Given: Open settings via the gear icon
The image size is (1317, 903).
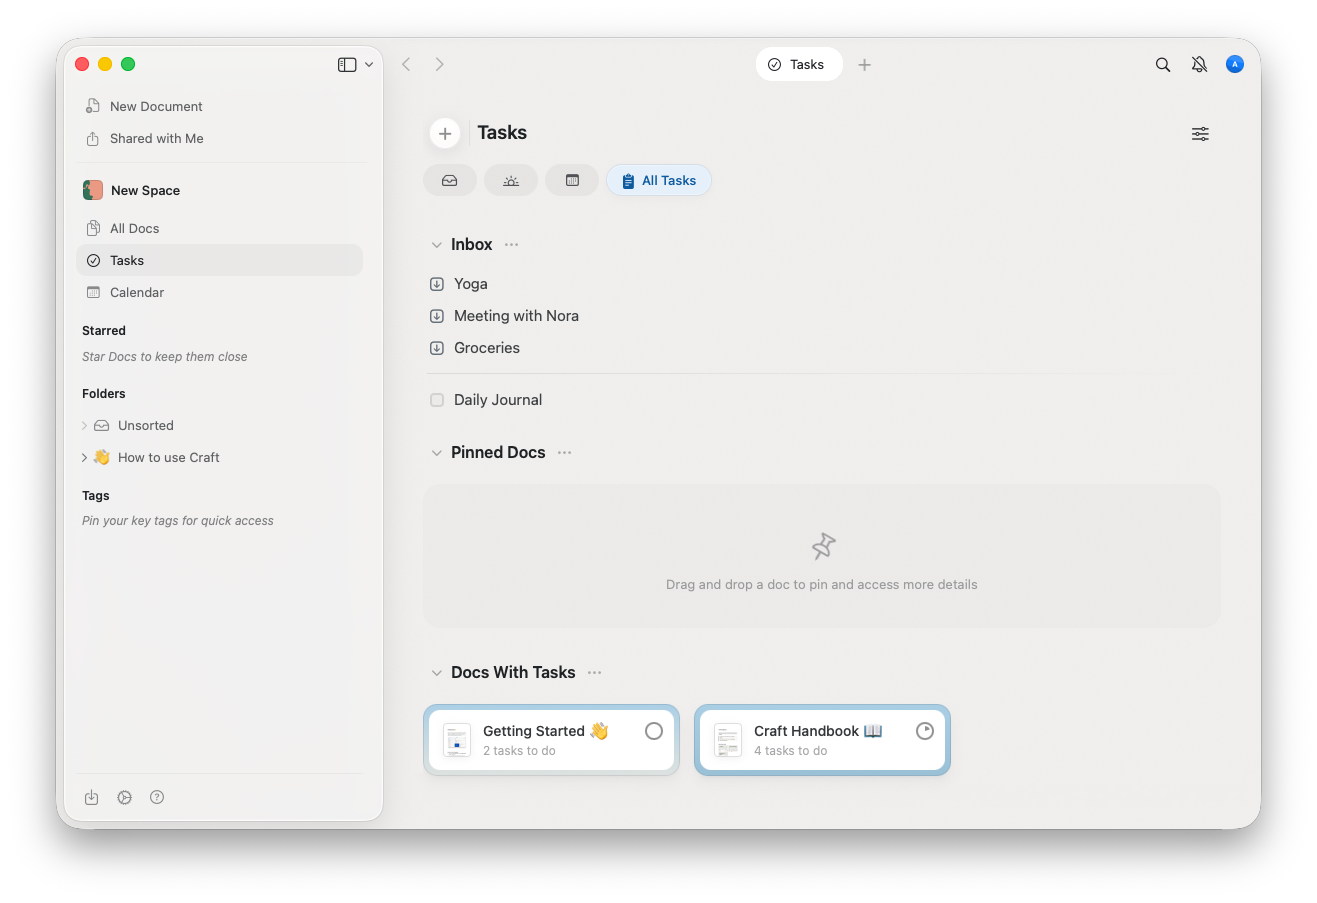Looking at the screenshot, I should click(124, 797).
